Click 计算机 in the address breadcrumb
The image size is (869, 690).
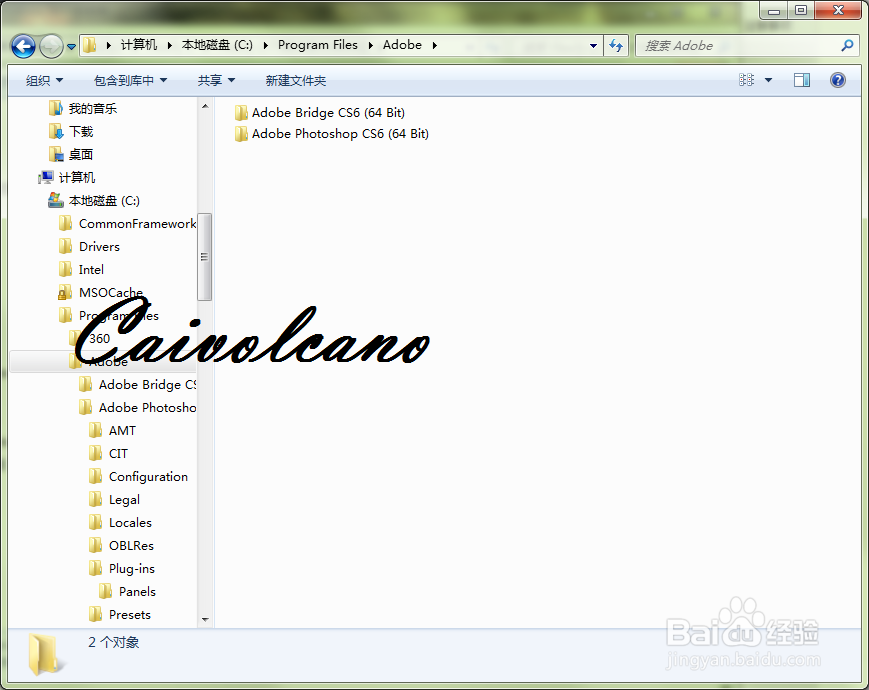[x=139, y=45]
